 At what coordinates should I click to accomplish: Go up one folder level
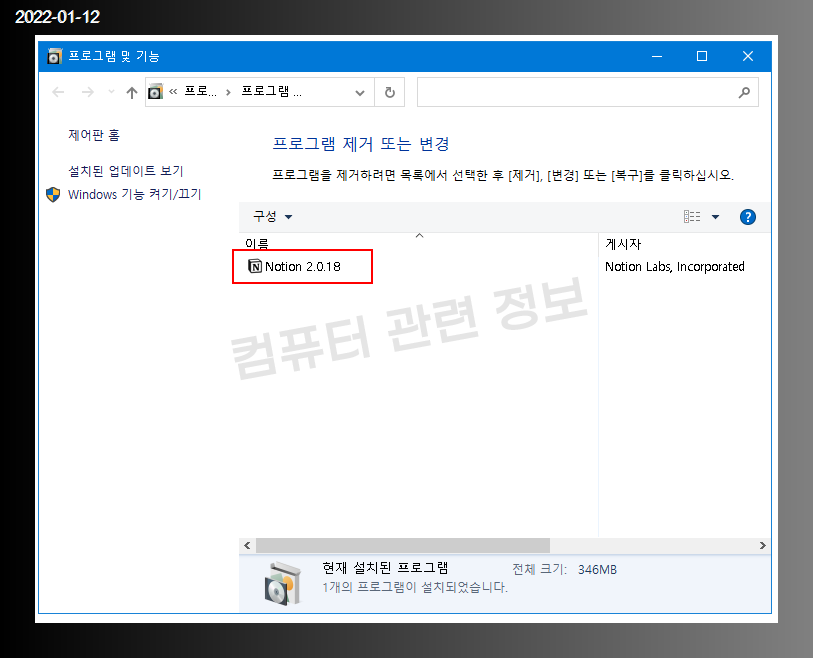(x=132, y=92)
